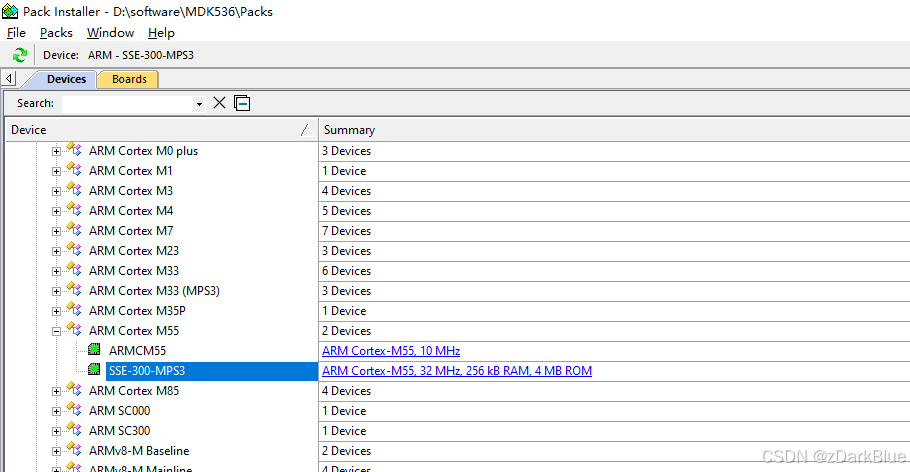Click the '7 Devices' summary cell
Screen dimensions: 910x472
point(346,231)
